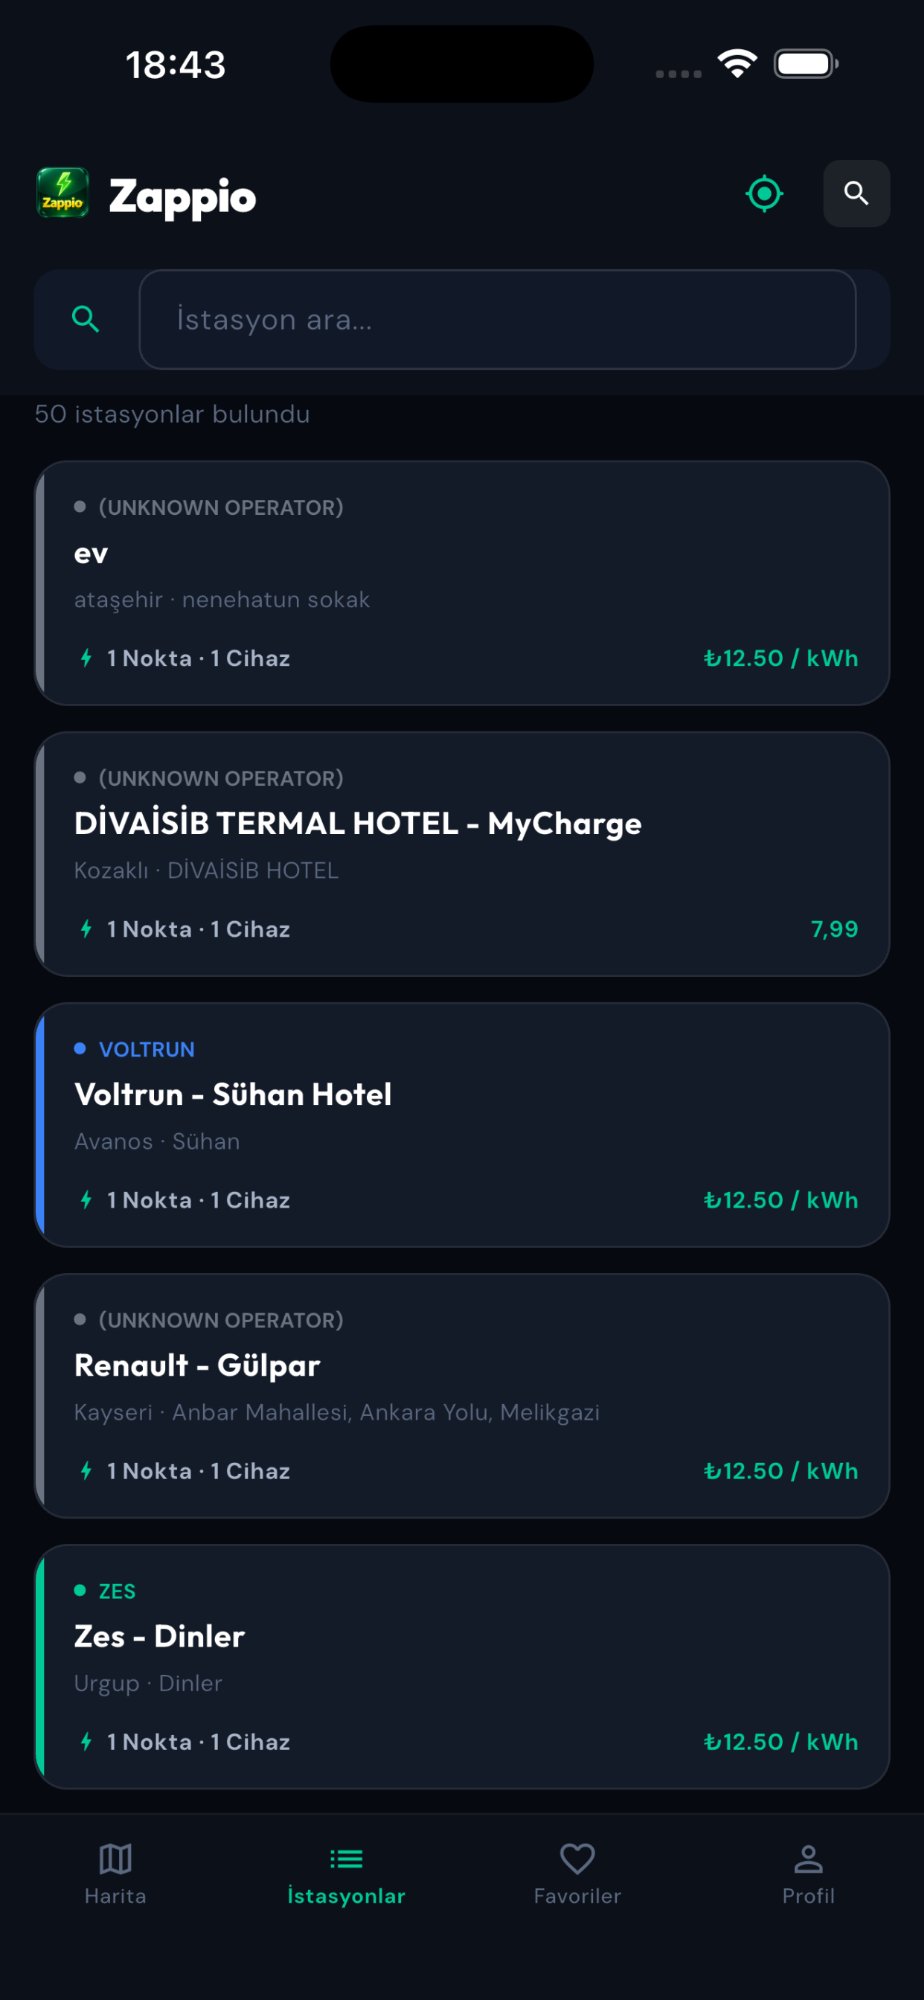Open Renault - Gülpar station details
Viewport: 924px width, 2000px height.
(462, 1396)
